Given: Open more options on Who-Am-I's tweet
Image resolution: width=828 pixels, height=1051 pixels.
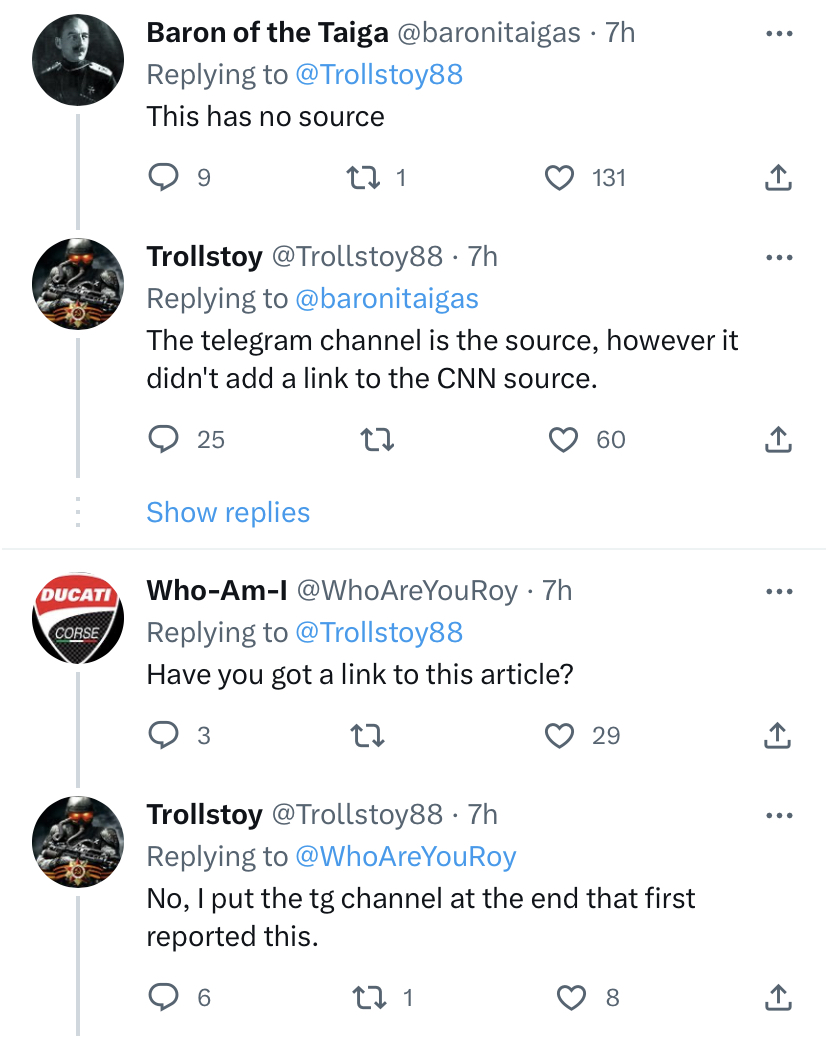Looking at the screenshot, I should pyautogui.click(x=778, y=591).
